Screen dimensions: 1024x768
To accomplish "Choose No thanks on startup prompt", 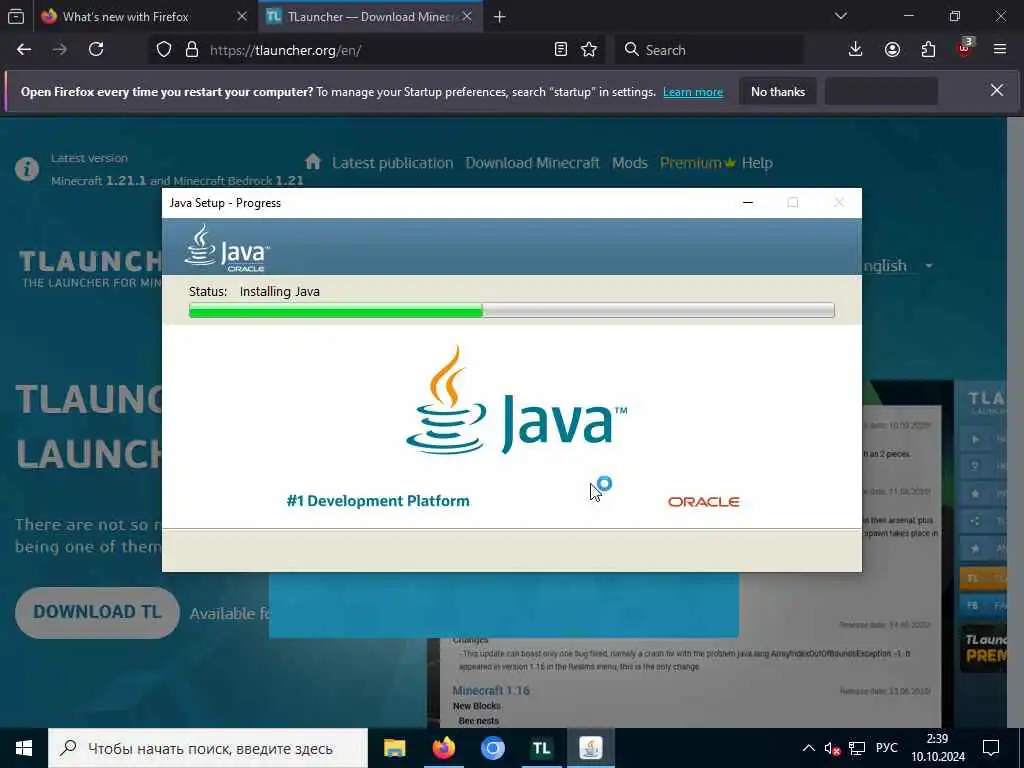I will [x=778, y=91].
